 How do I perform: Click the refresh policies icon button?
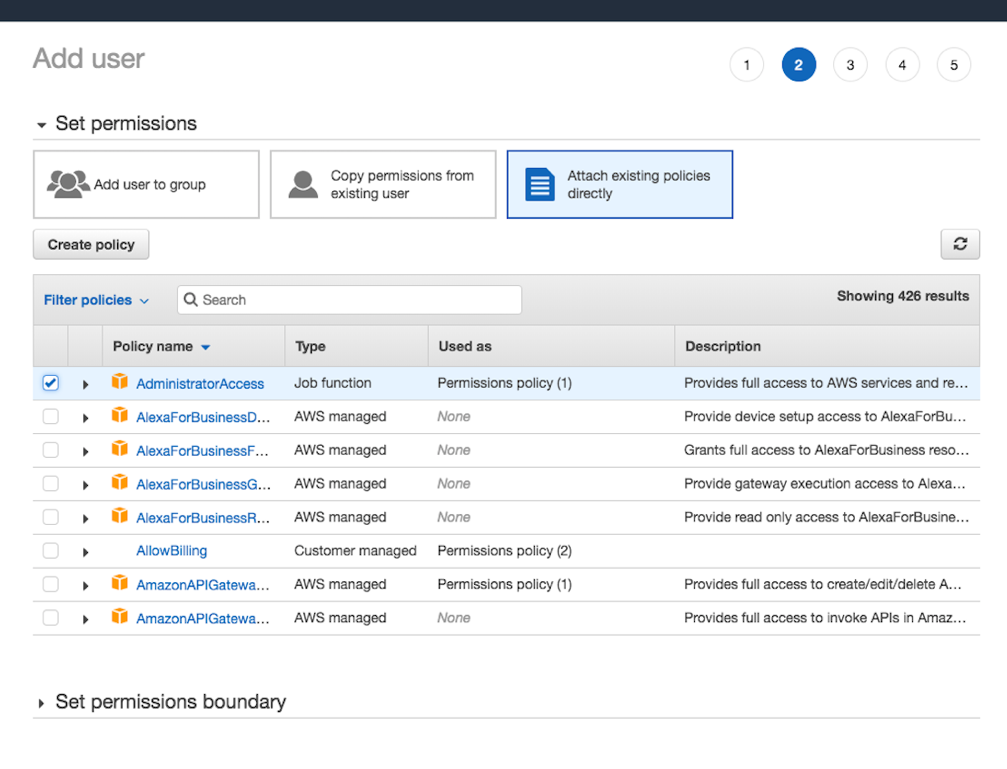click(960, 244)
